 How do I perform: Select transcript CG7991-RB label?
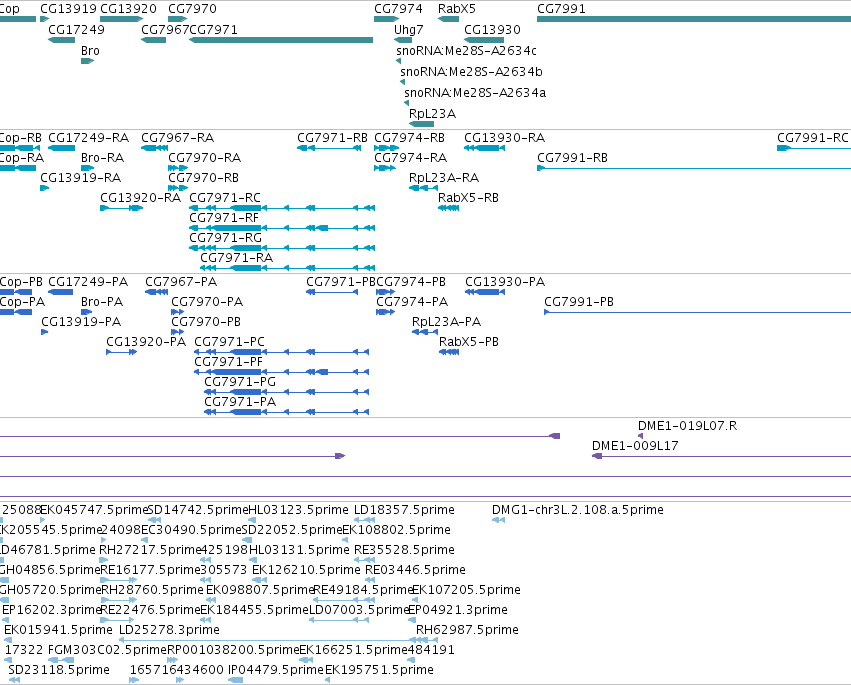point(572,157)
